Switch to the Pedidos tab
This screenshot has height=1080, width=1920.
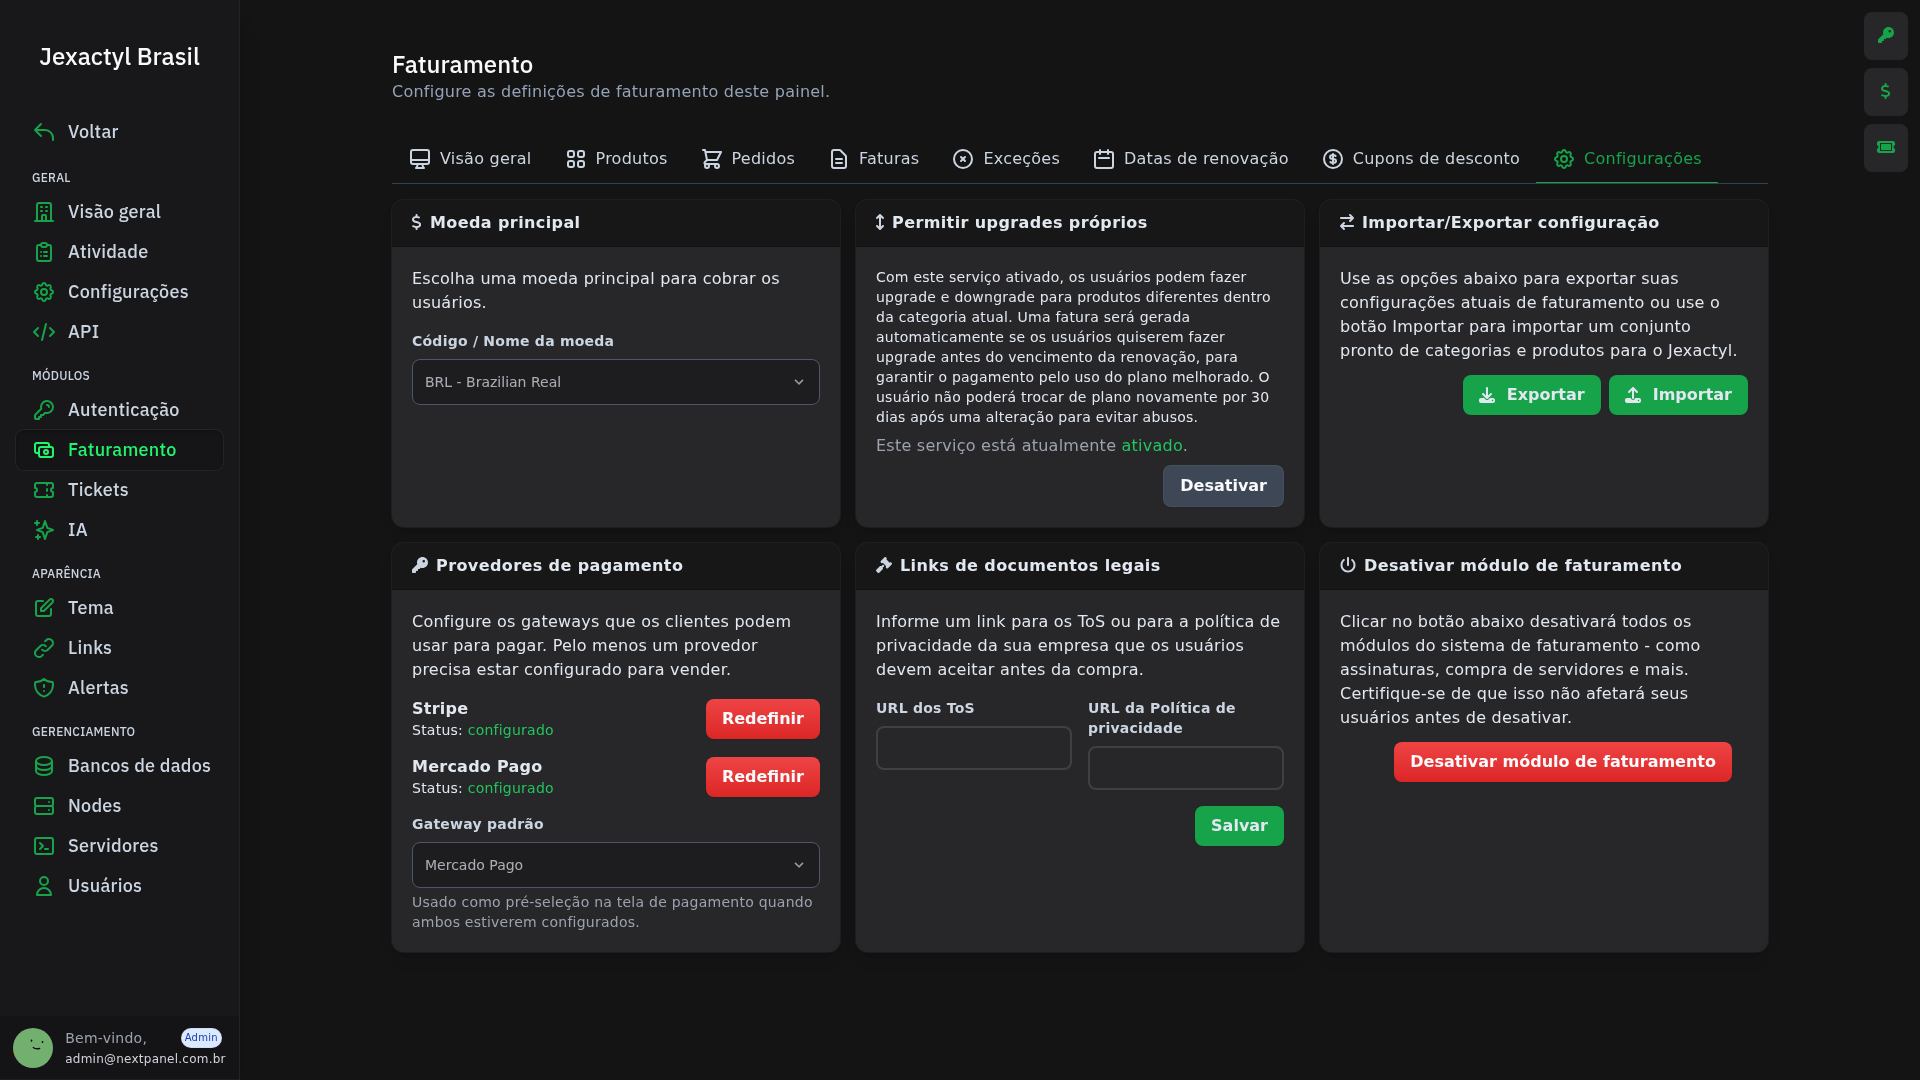748,159
